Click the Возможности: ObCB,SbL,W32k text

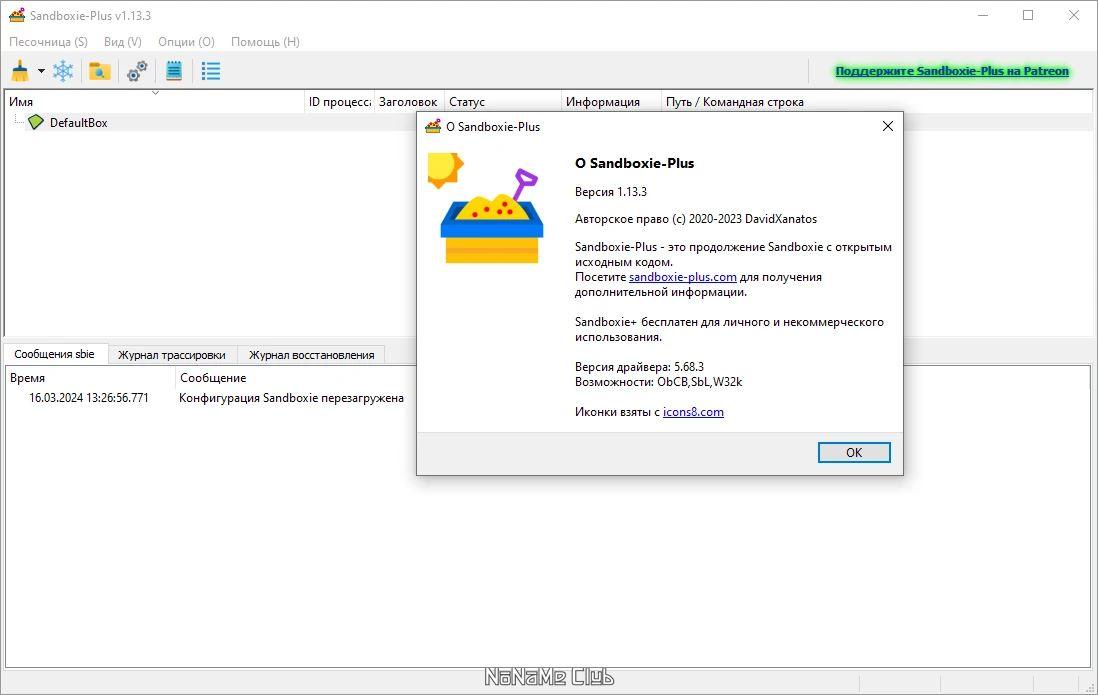(658, 382)
